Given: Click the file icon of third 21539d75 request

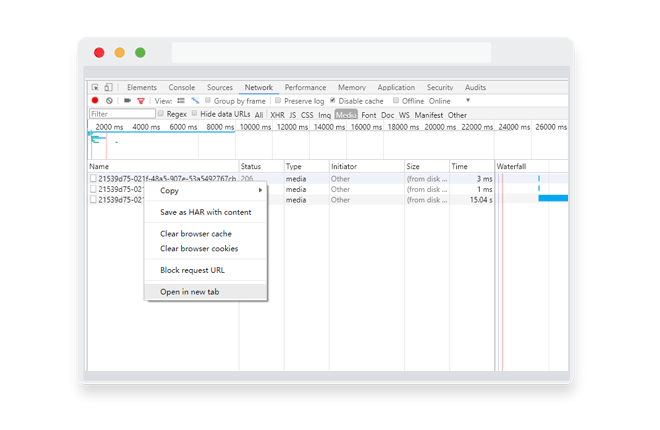Looking at the screenshot, I should (93, 199).
